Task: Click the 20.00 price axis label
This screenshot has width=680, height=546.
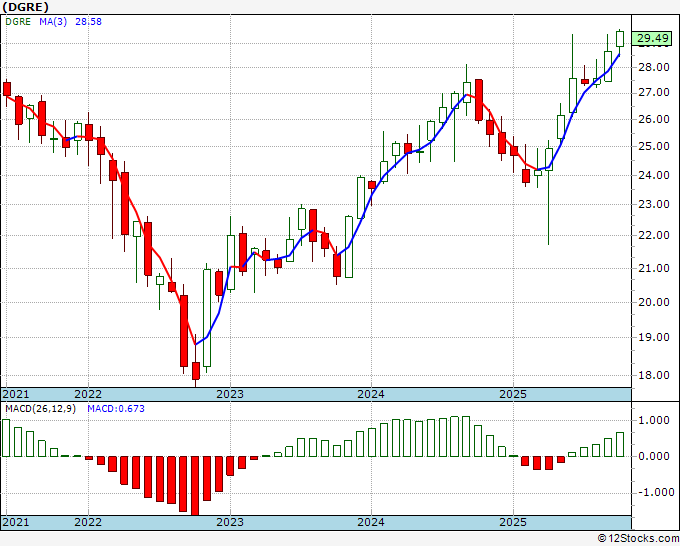Action: pyautogui.click(x=654, y=302)
